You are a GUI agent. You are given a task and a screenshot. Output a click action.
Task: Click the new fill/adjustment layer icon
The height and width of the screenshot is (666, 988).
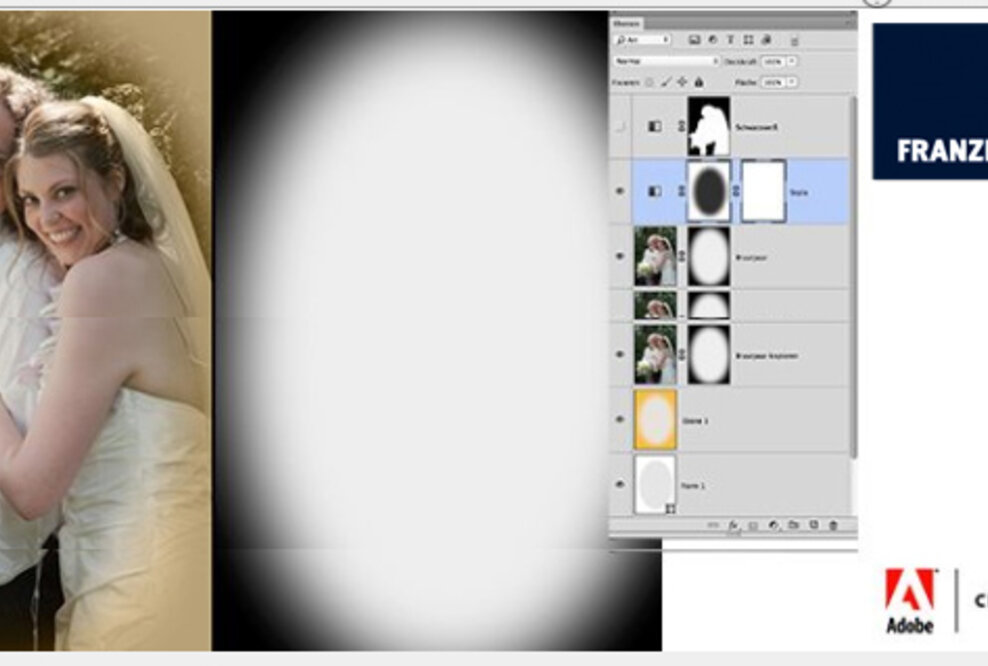click(x=773, y=525)
